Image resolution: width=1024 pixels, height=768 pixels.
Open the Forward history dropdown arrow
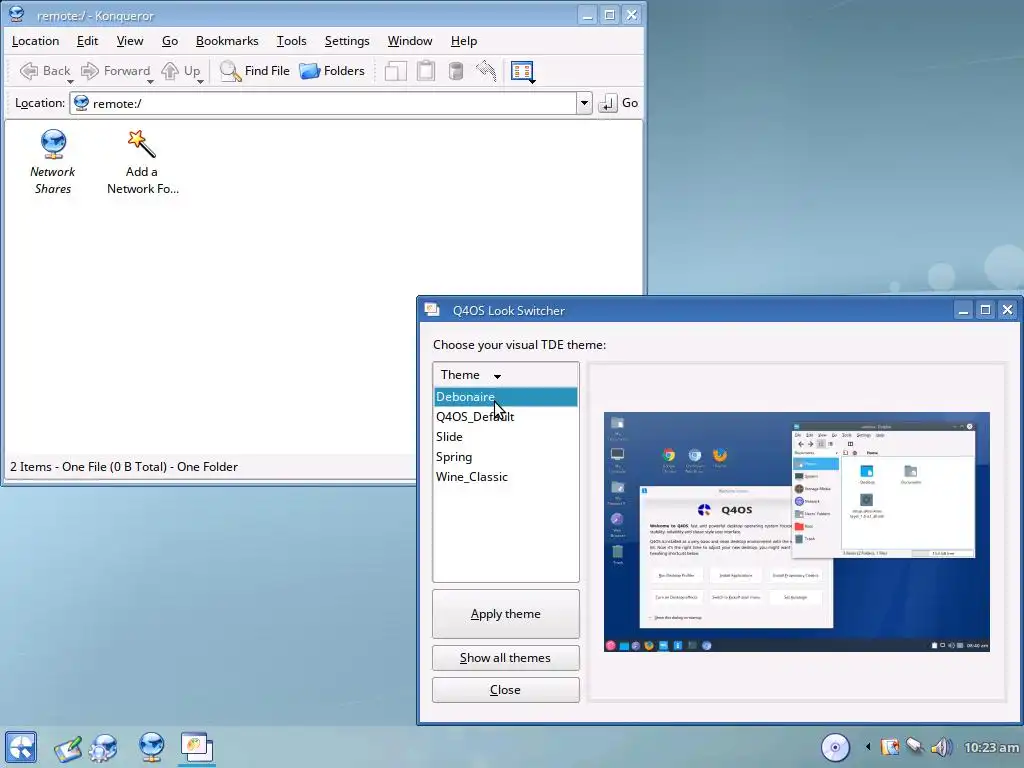[150, 82]
